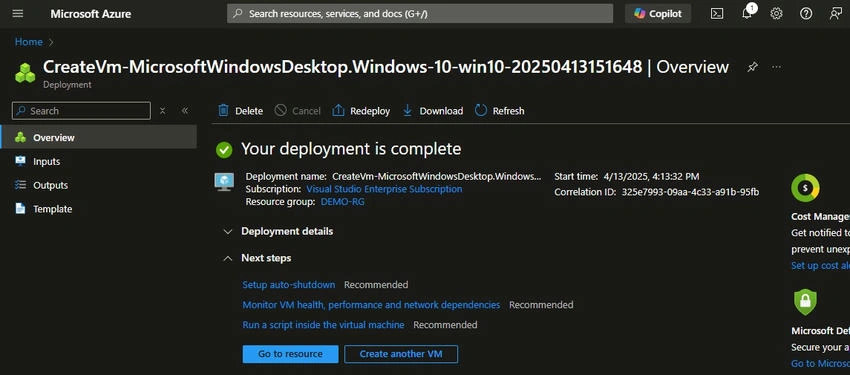850x375 pixels.
Task: Select the Correlation ID value text
Action: (690, 192)
